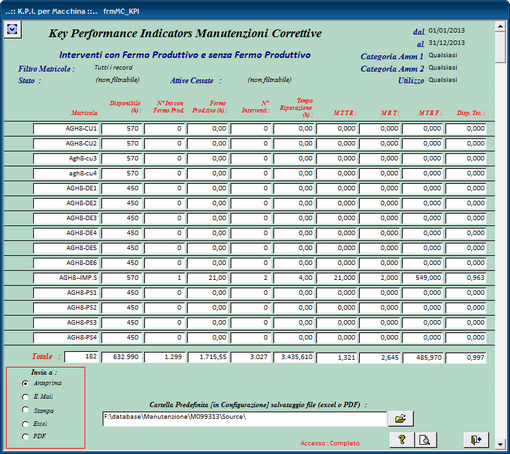Screen dimensions: 510x454
Task: Click the Totale count field 182
Action: pos(81,357)
